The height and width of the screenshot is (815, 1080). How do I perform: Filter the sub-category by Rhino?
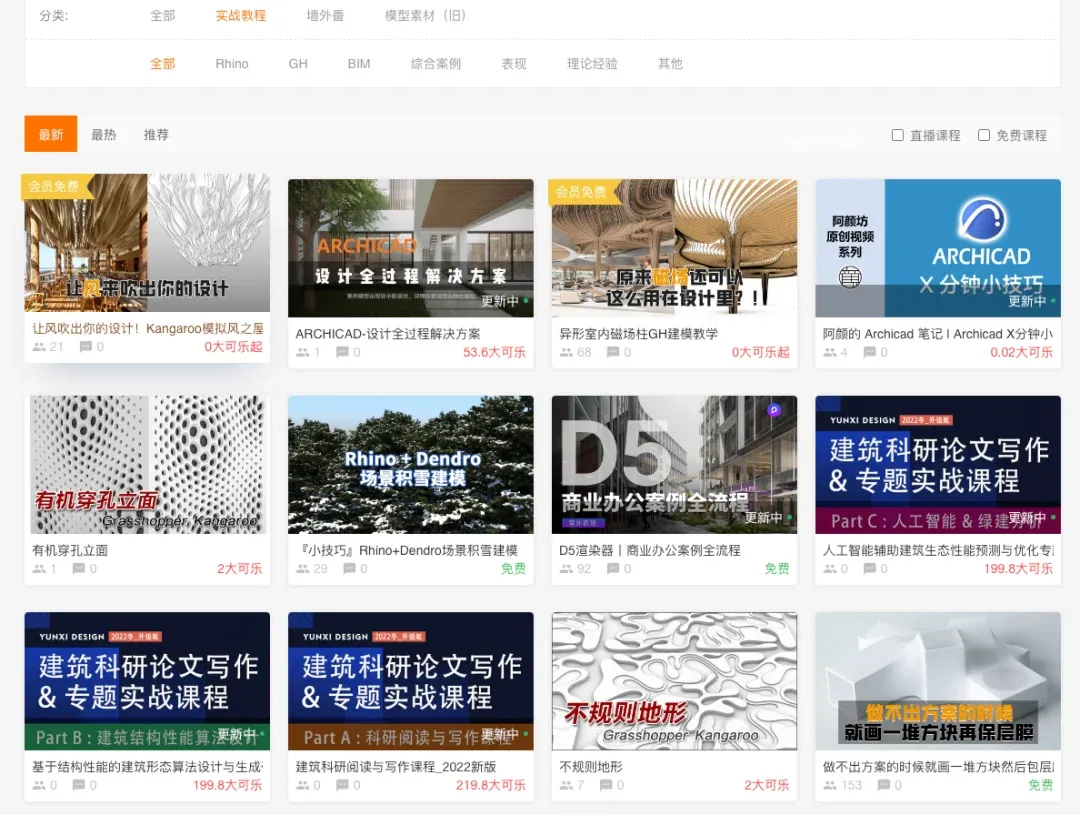coord(231,63)
